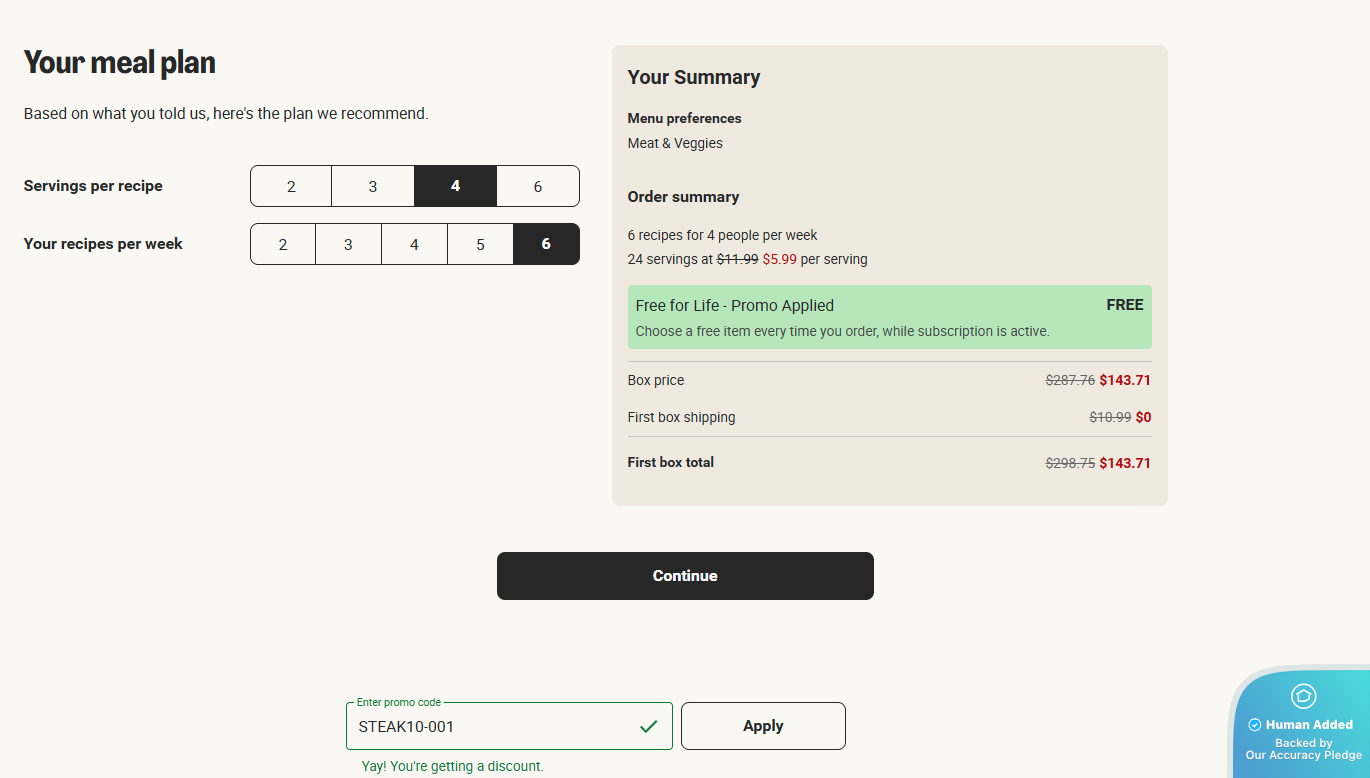Viewport: 1370px width, 778px height.
Task: Choose 4 servings per recipe
Action: click(x=455, y=186)
